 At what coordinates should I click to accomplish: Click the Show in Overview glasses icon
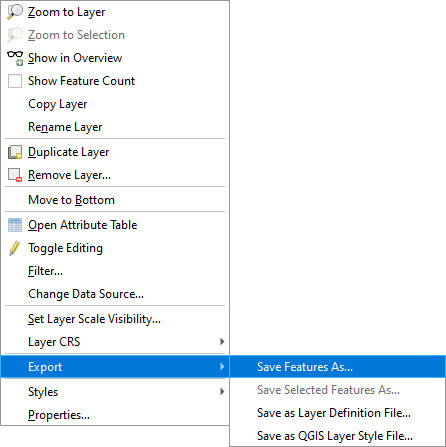(x=15, y=58)
